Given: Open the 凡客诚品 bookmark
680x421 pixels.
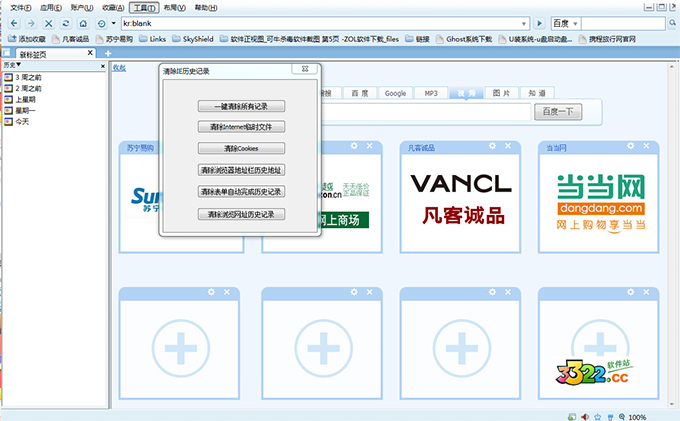Looking at the screenshot, I should pos(71,39).
